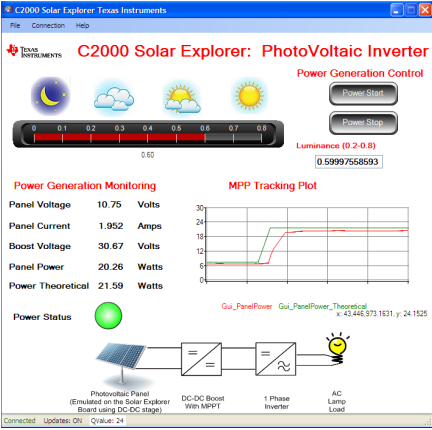
Task: Click the QValue: 24 status field
Action: pyautogui.click(x=107, y=421)
